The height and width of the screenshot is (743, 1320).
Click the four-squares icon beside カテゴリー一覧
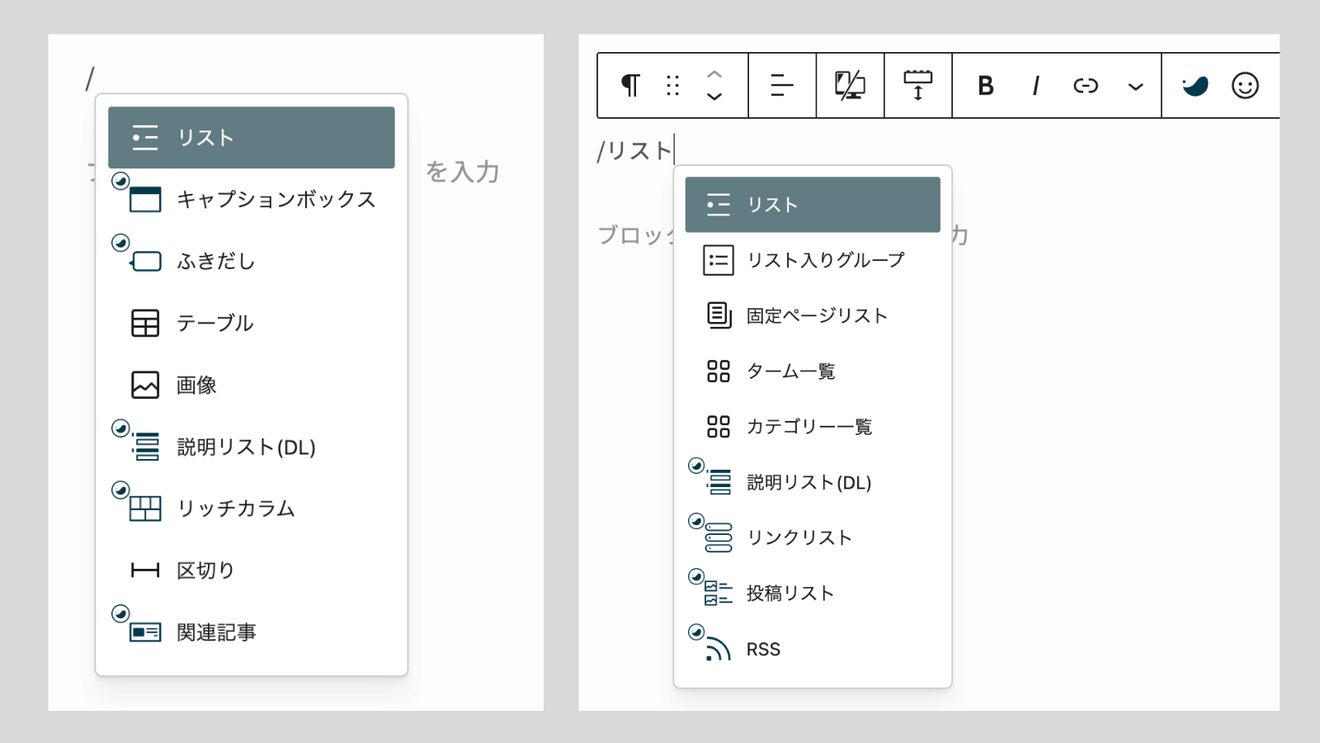[x=718, y=427]
